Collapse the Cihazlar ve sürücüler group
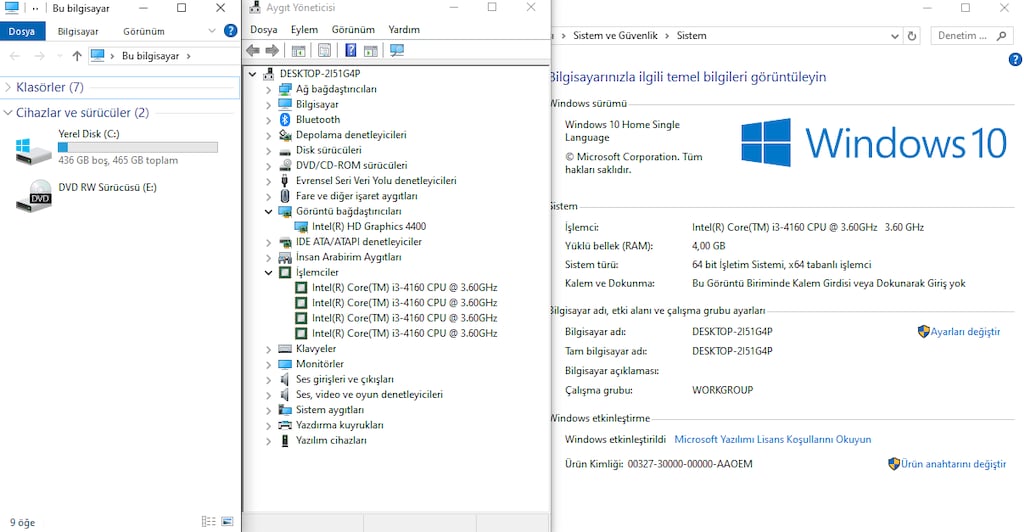Image resolution: width=1024 pixels, height=532 pixels. pos(8,112)
